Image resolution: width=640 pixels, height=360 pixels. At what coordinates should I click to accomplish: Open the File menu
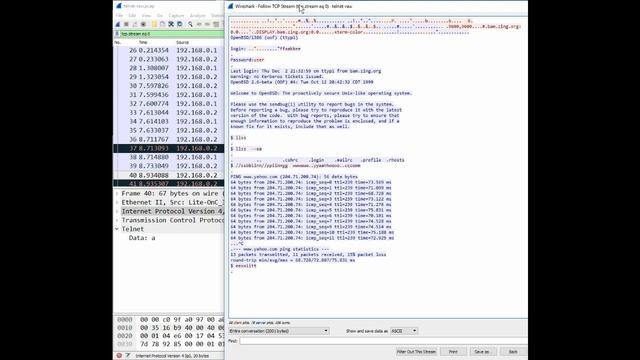point(119,16)
